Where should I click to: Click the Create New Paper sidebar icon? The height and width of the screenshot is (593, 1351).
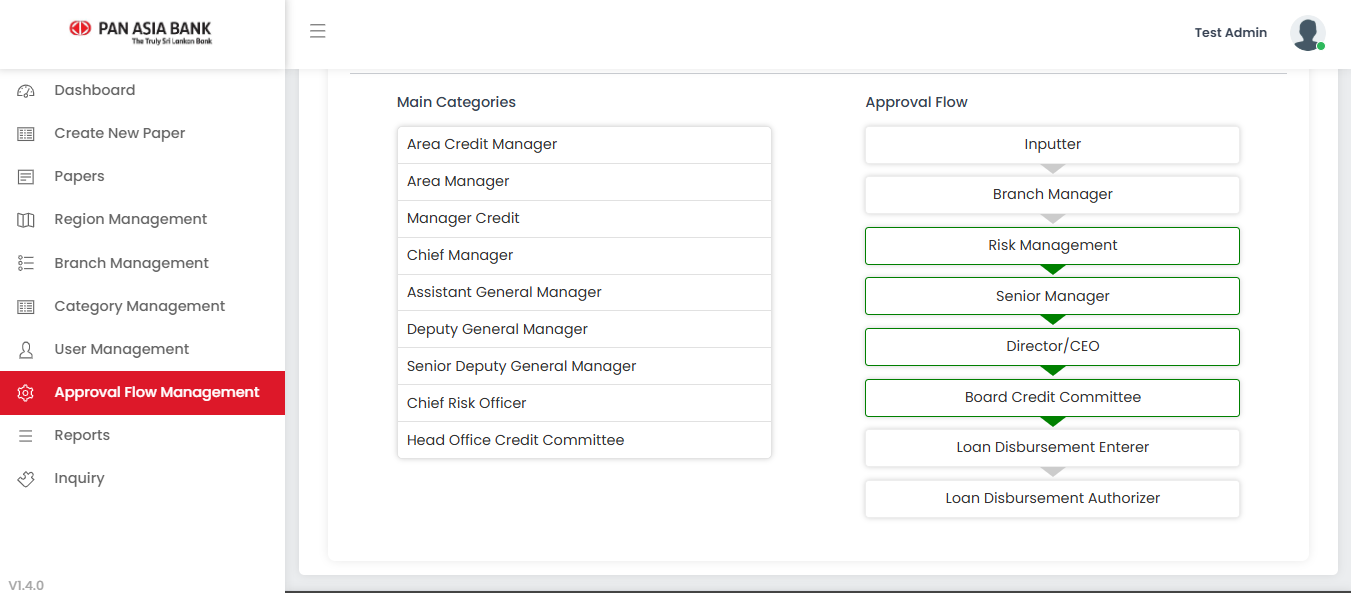(x=26, y=134)
